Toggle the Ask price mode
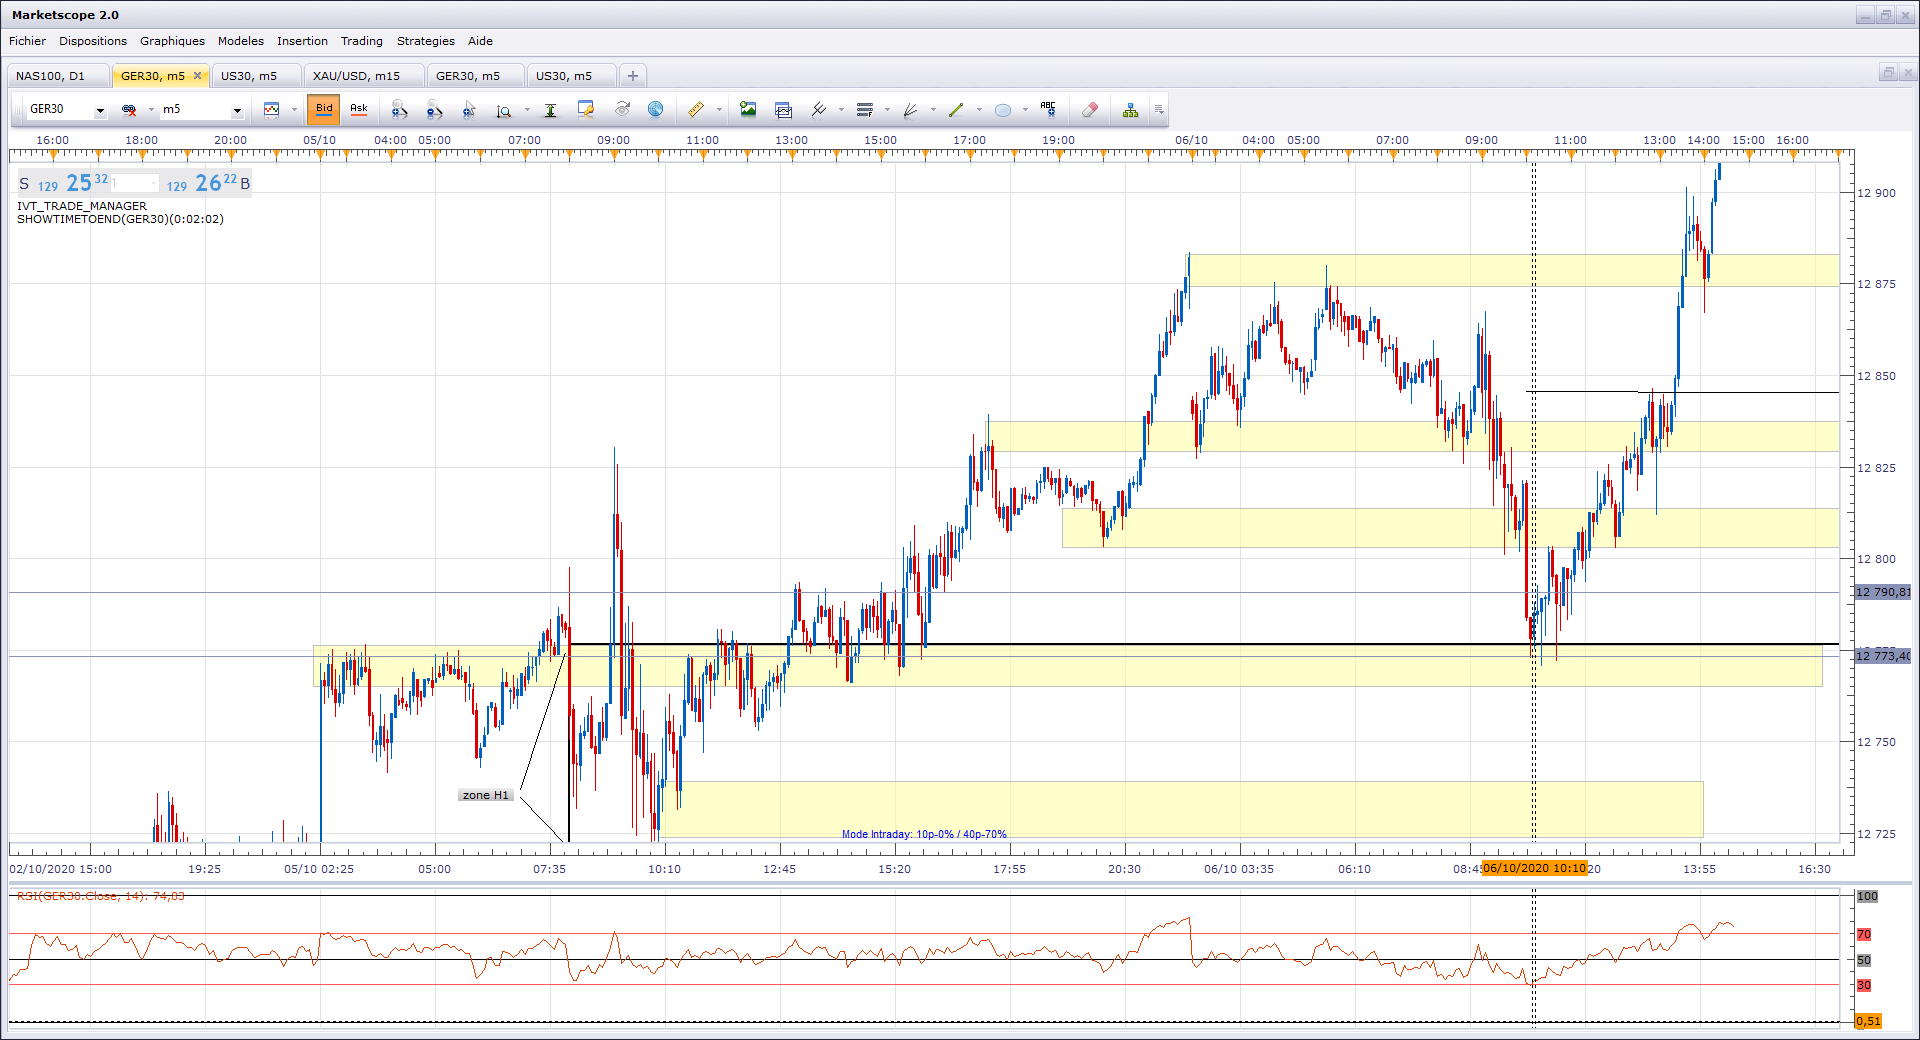This screenshot has height=1040, width=1920. click(x=359, y=110)
